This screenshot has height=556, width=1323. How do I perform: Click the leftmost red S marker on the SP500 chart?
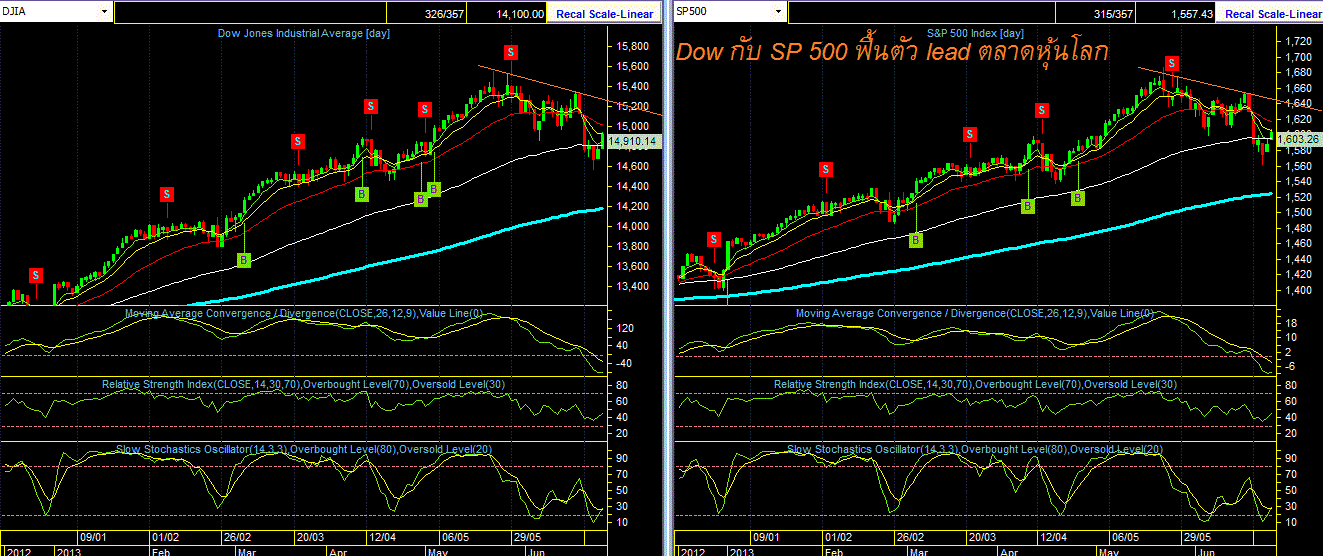click(x=713, y=239)
